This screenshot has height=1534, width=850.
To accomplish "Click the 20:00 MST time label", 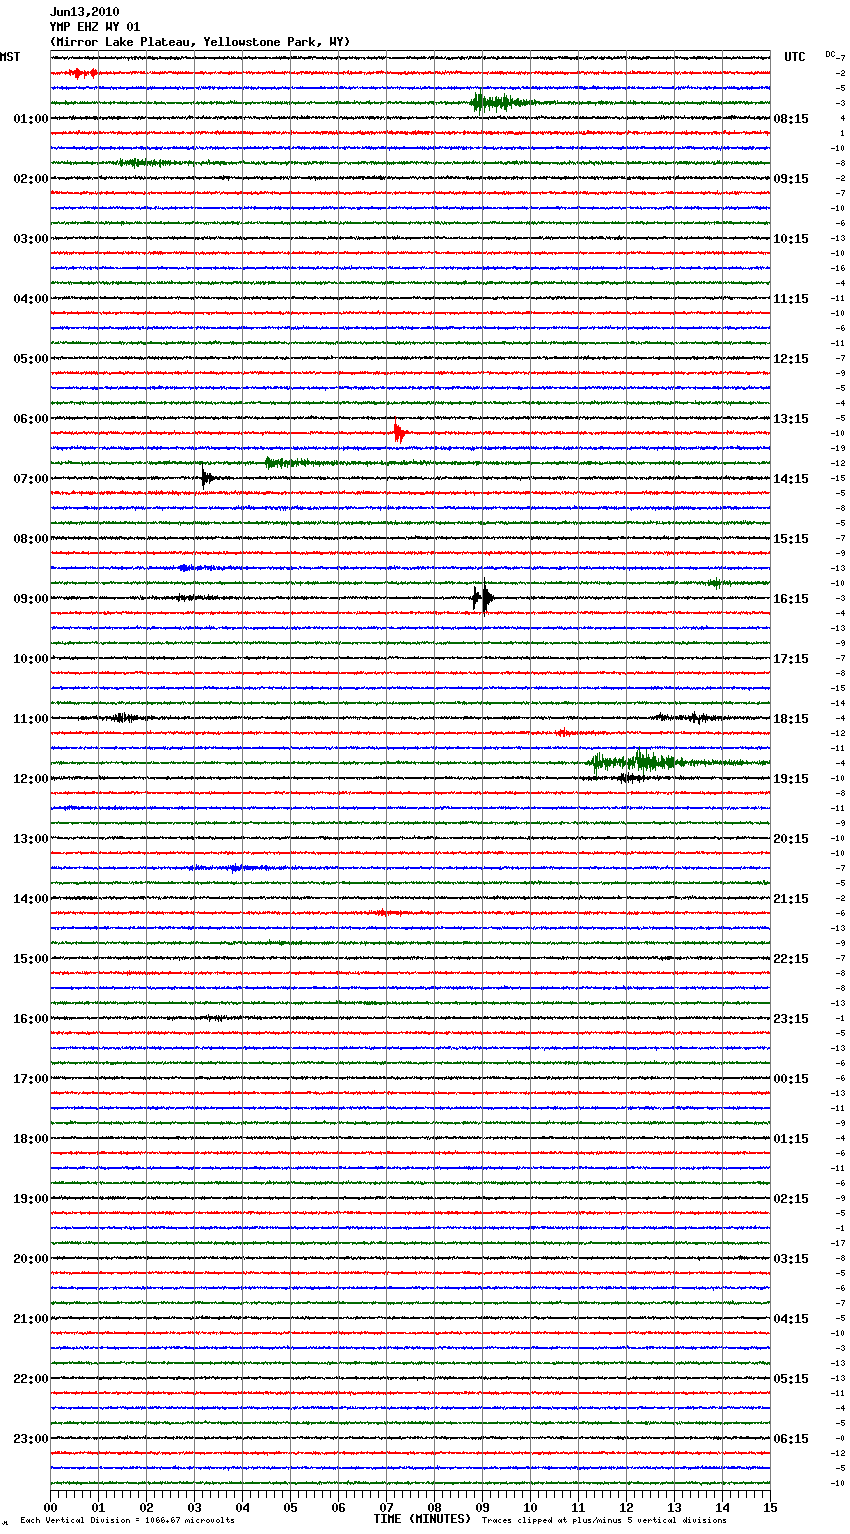I will 31,1259.
